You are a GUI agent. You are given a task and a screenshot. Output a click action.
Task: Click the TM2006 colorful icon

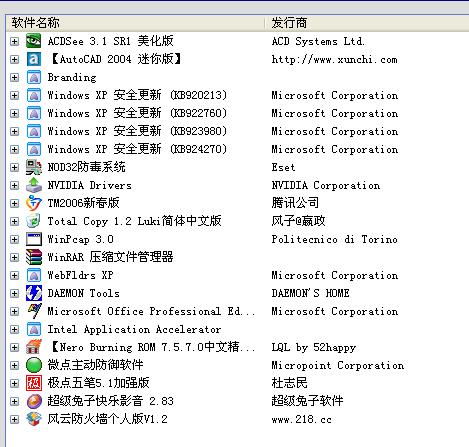pyautogui.click(x=34, y=203)
